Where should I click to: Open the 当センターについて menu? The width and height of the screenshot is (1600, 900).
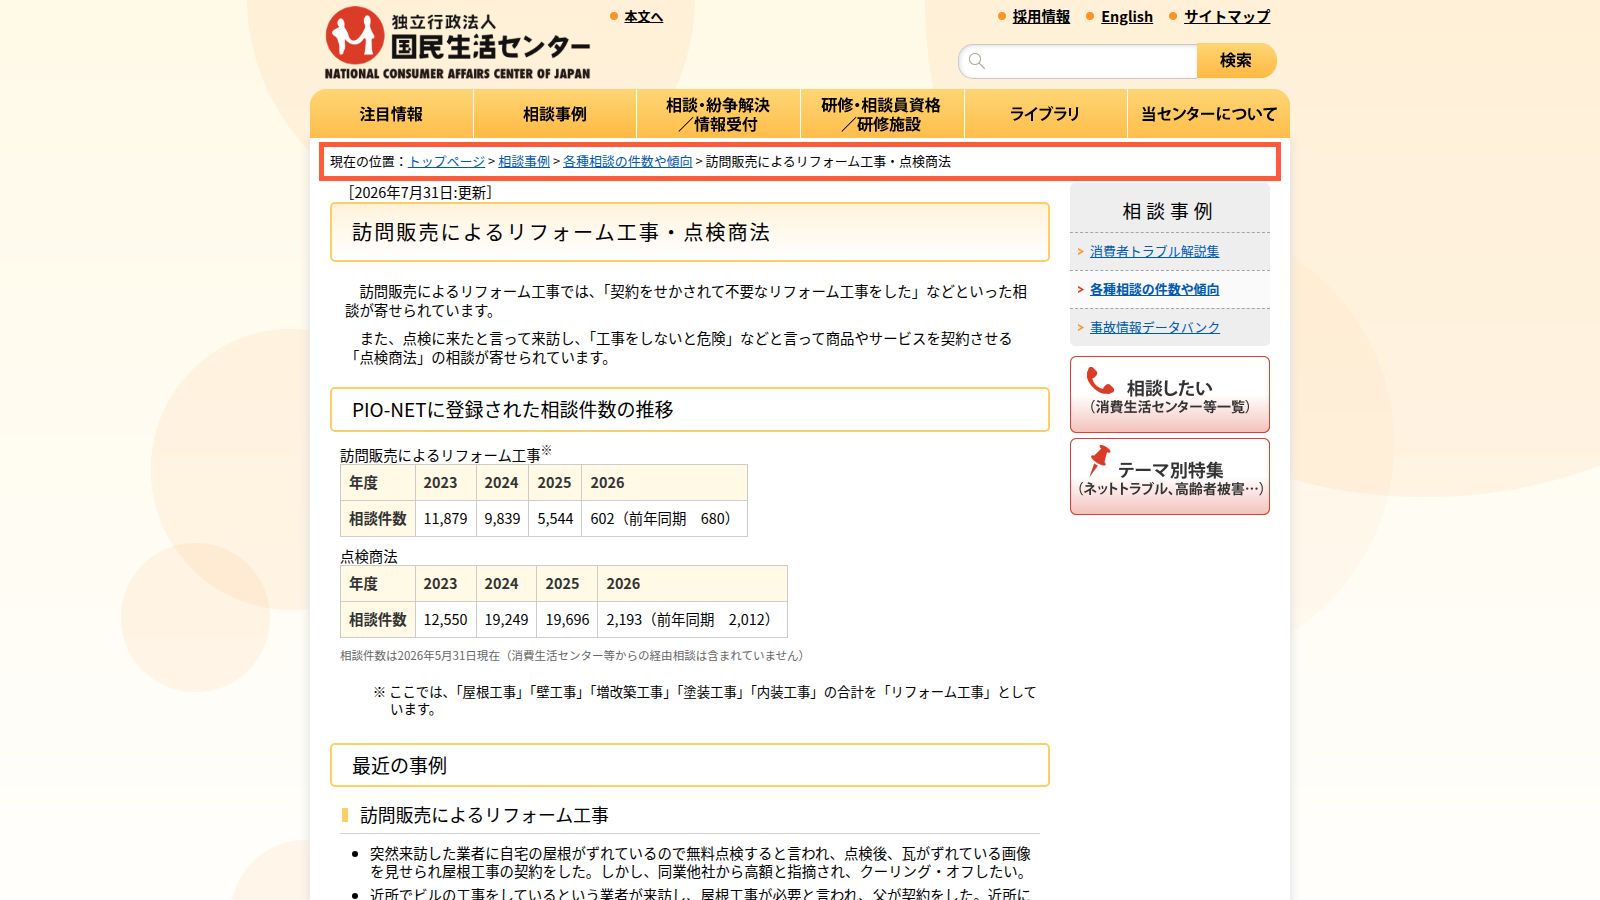click(1209, 114)
